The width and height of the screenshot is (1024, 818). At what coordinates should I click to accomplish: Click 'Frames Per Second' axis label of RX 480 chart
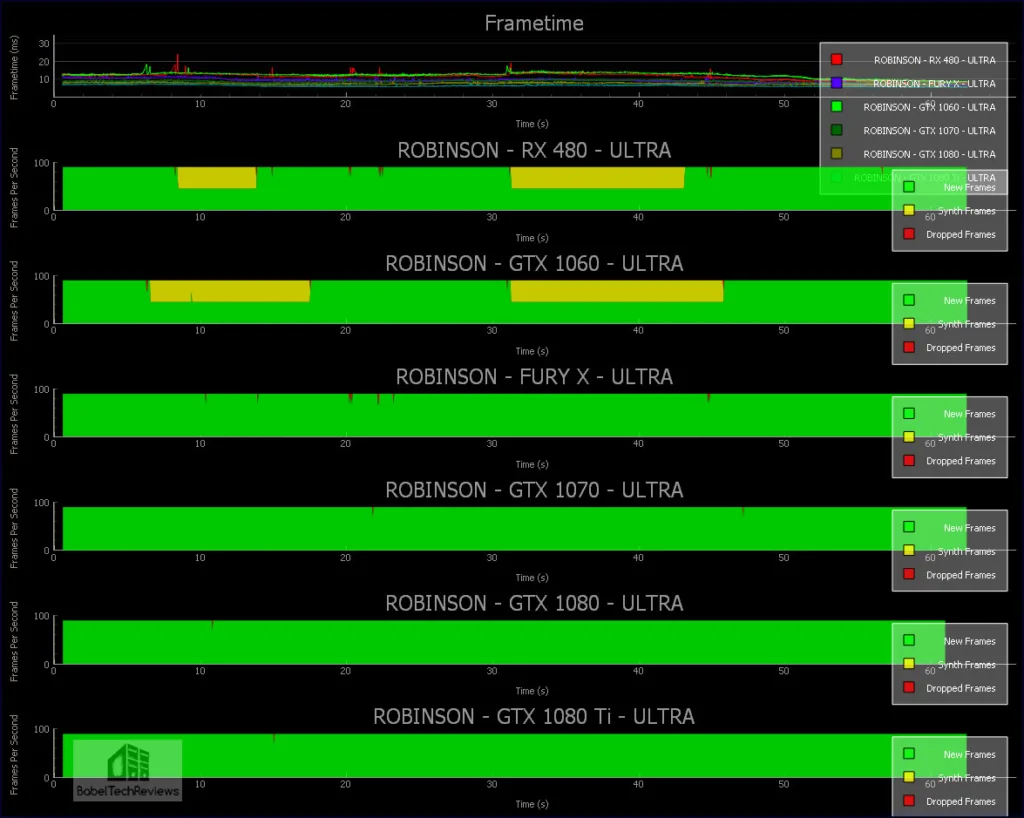(x=14, y=187)
